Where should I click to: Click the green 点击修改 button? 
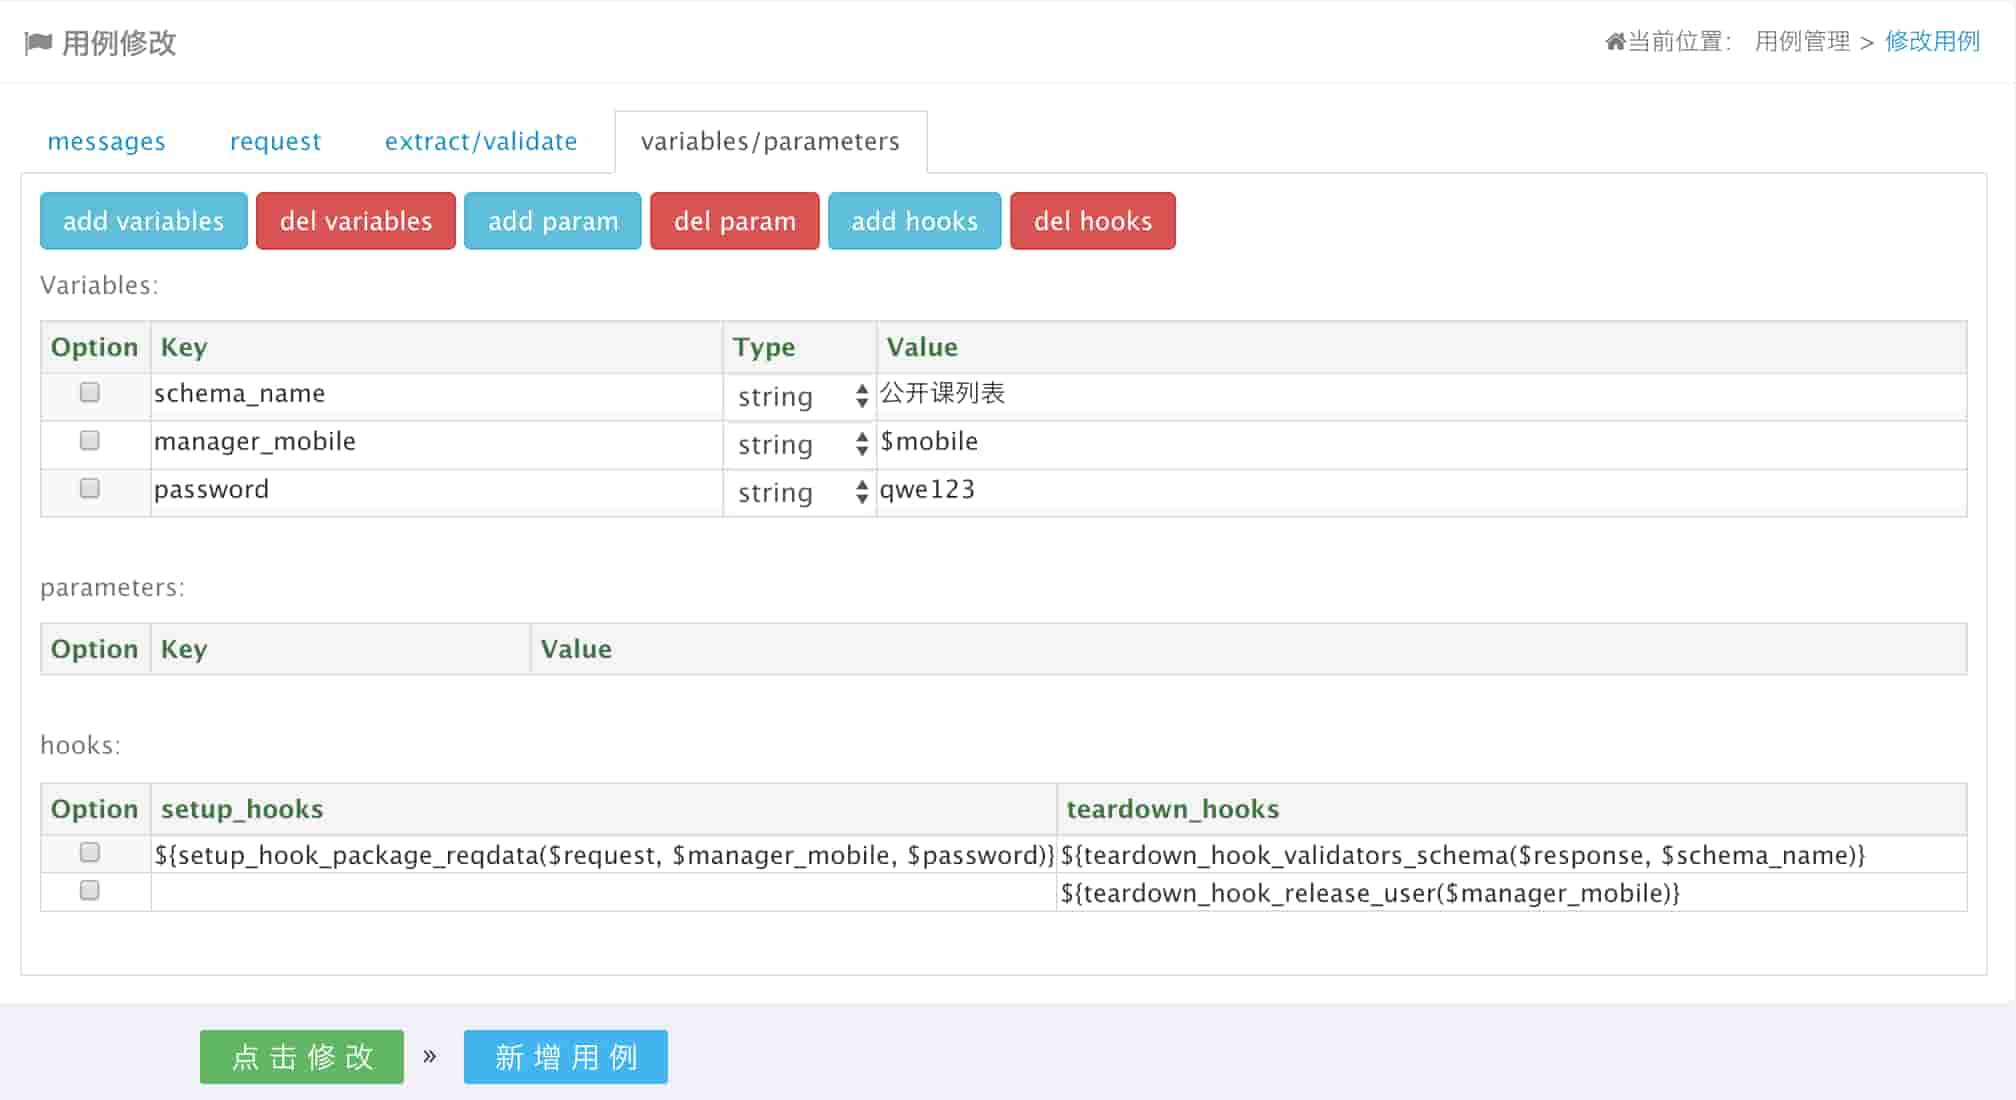302,1057
